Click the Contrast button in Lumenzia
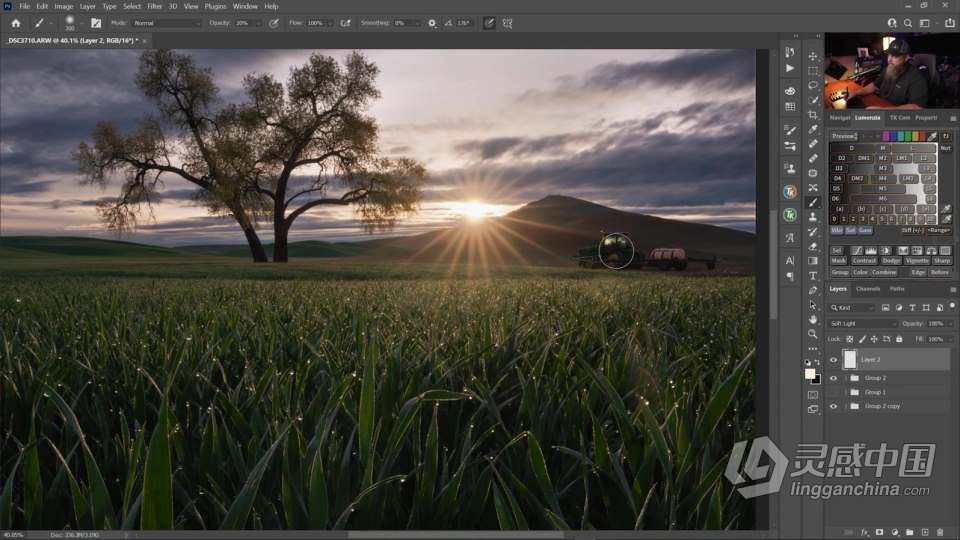Viewport: 960px width, 540px height. pos(864,261)
